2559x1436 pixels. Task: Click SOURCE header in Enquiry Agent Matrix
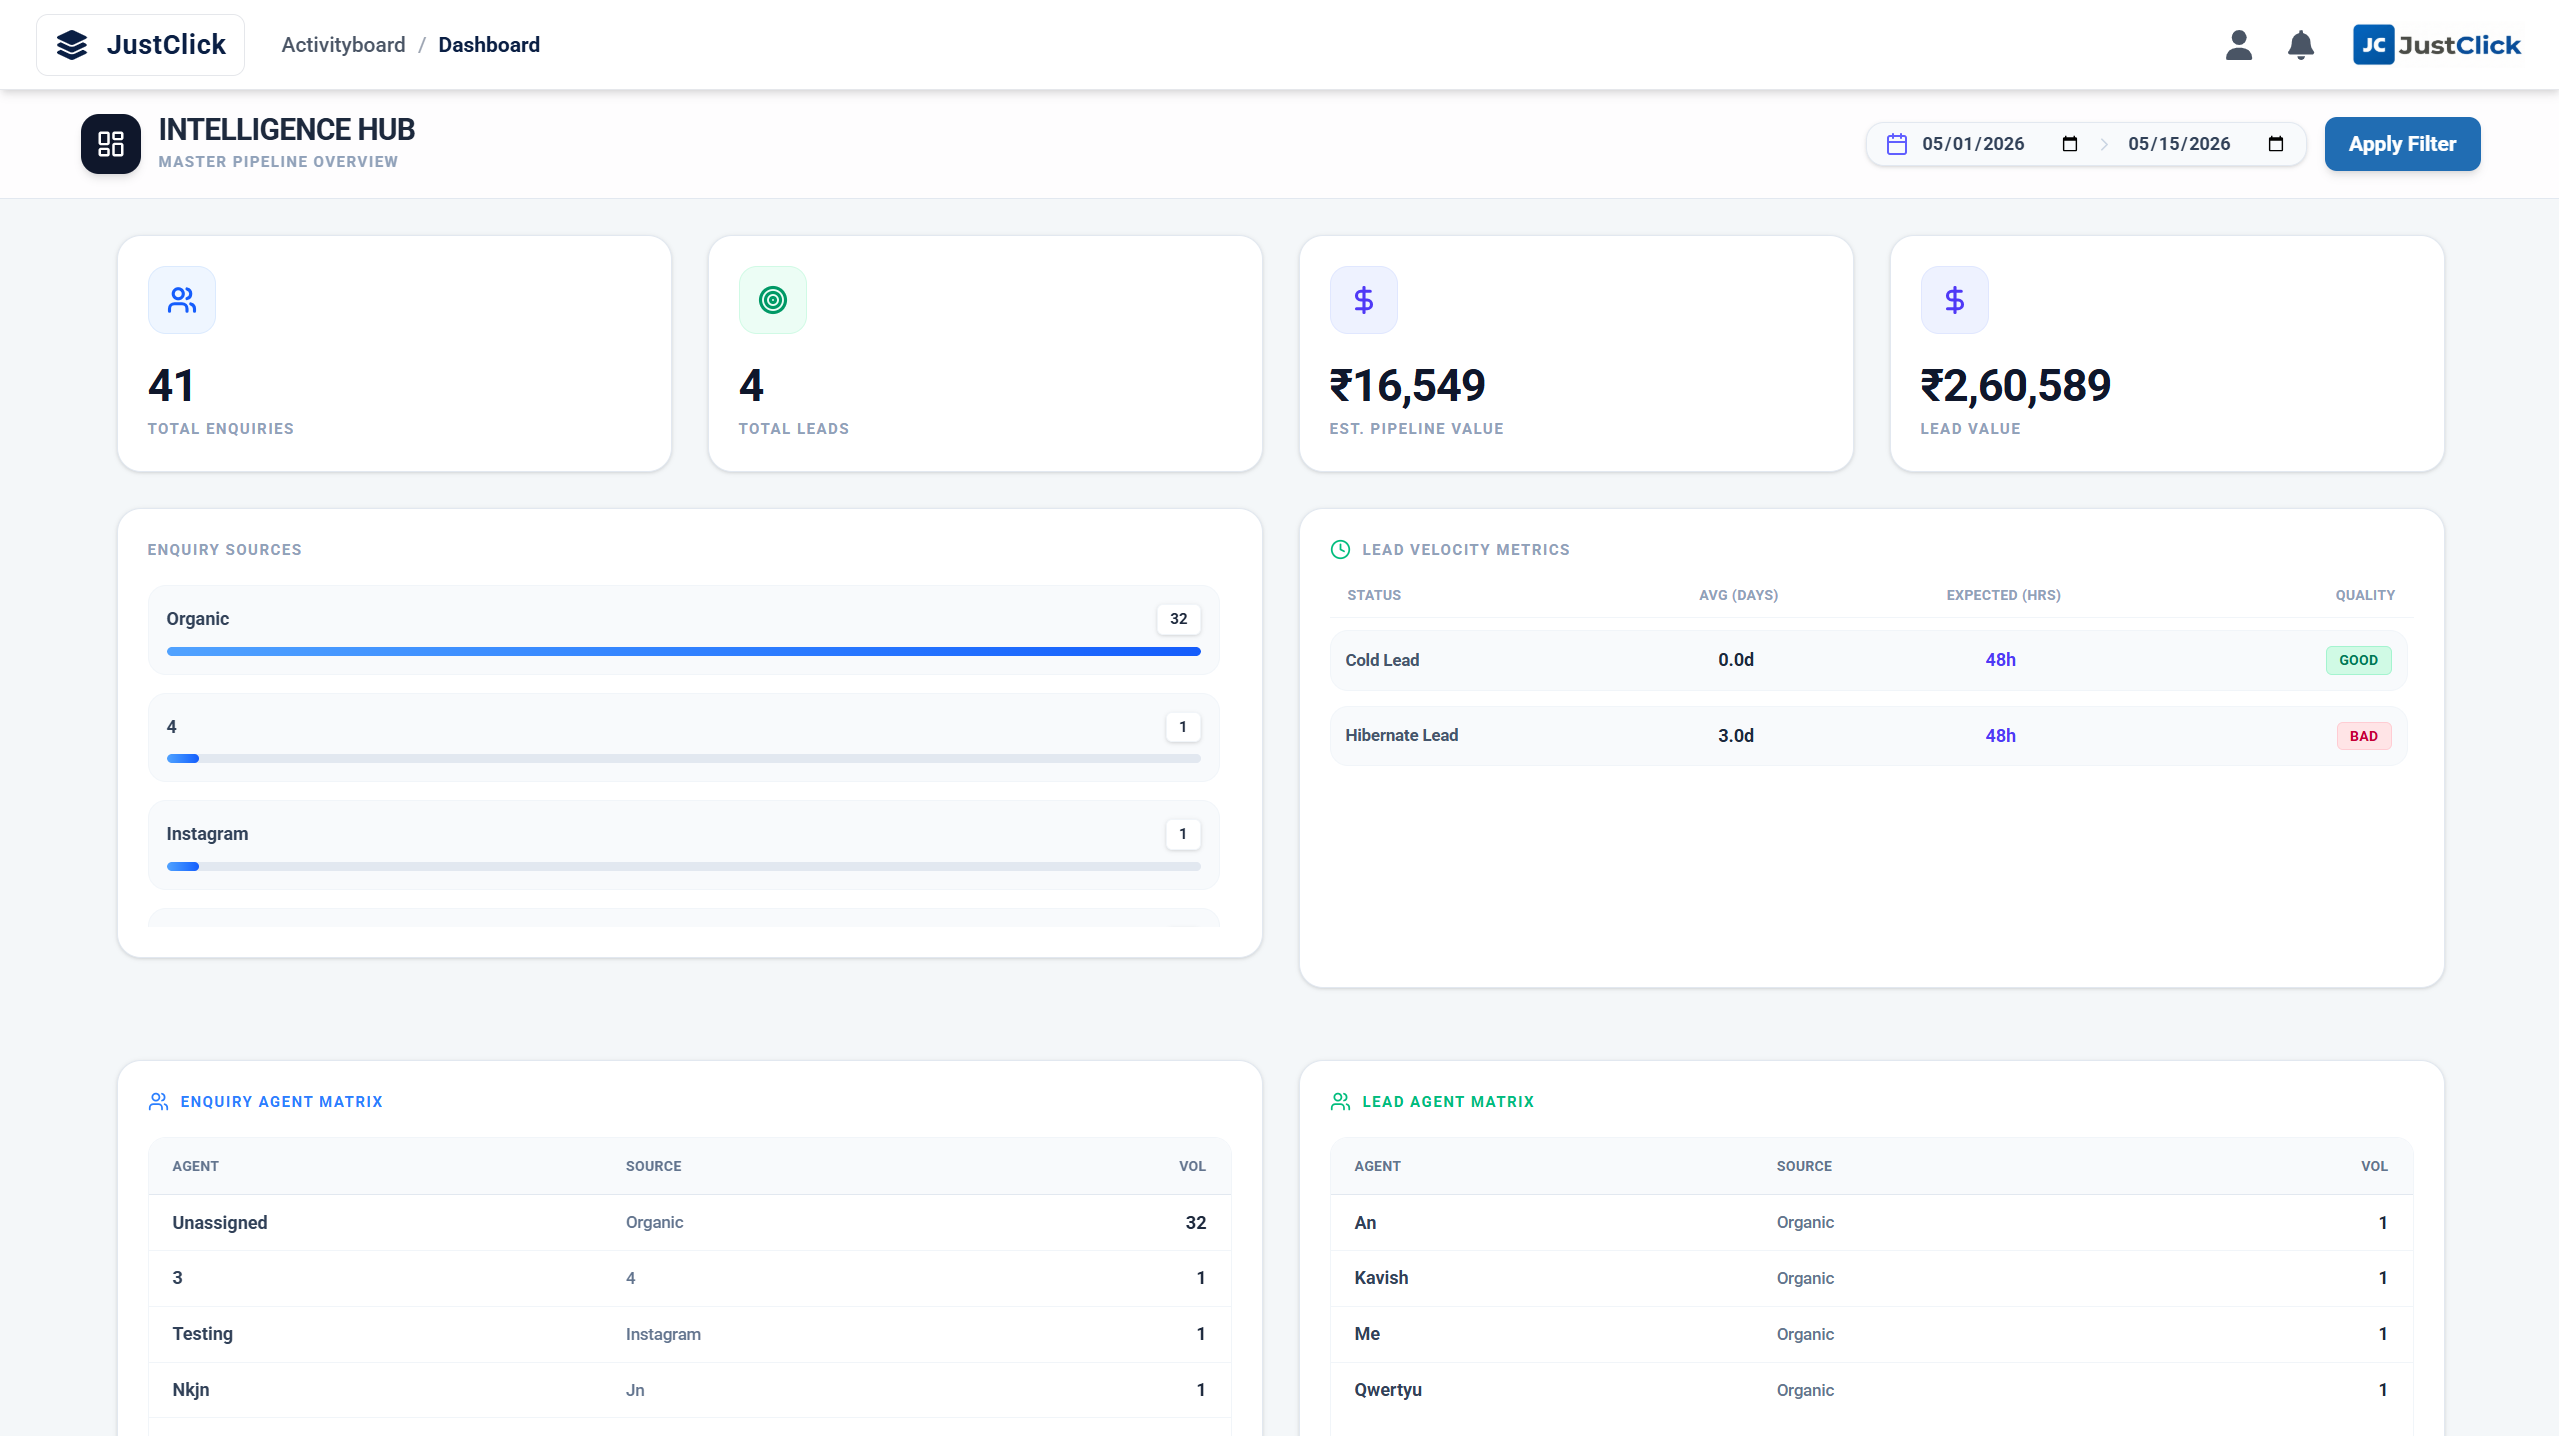tap(654, 1167)
